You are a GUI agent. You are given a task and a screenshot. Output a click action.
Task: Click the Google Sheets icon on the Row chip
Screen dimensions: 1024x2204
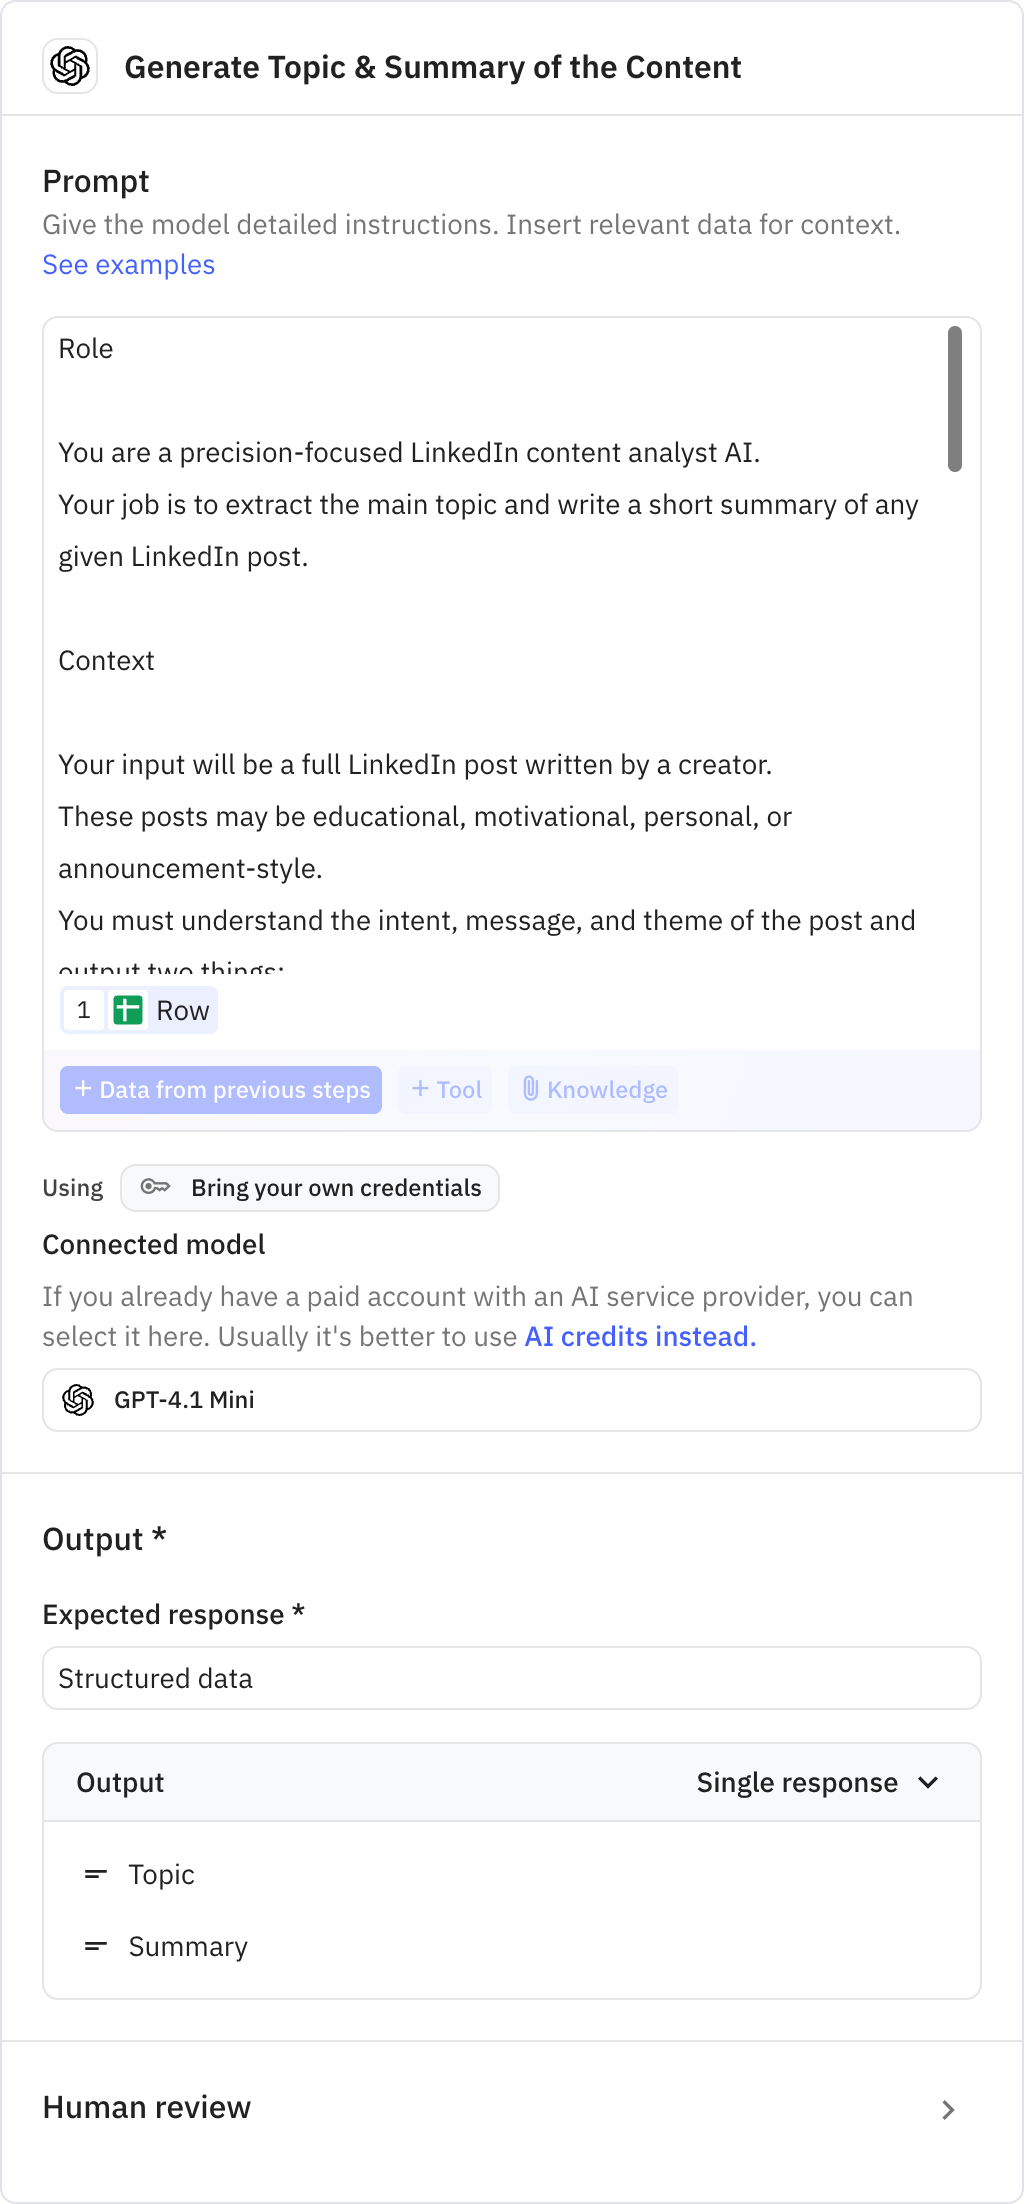129,1010
